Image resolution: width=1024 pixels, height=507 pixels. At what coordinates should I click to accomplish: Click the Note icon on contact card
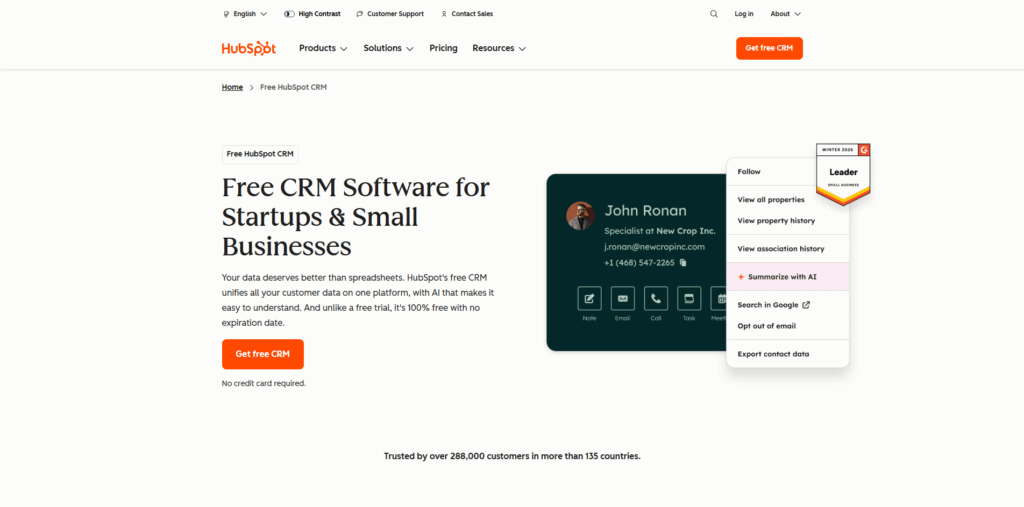coord(590,298)
